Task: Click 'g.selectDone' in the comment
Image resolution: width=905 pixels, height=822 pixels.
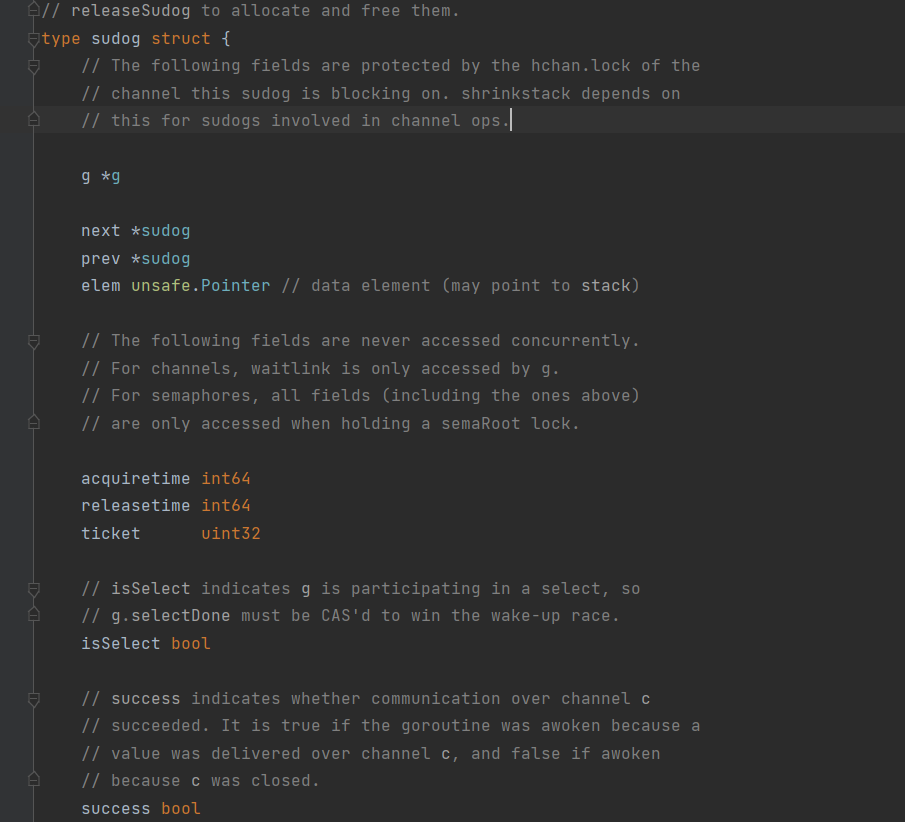Action: point(170,616)
